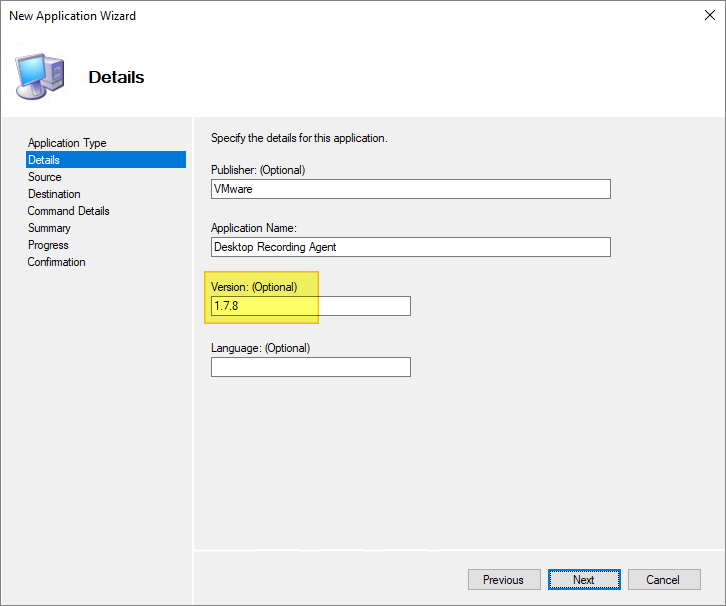726x606 pixels.
Task: Select Application Type step in sidebar
Action: 67,143
